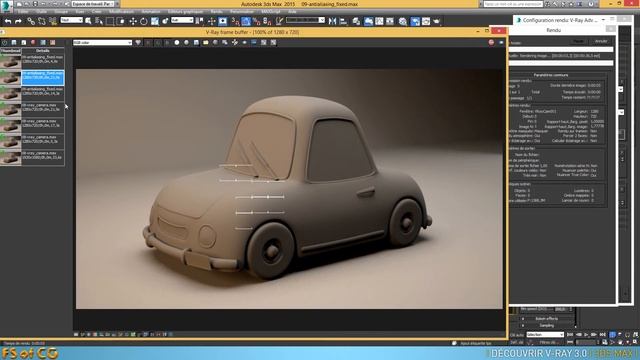Toggle the 3D Snaps button
The height and width of the screenshot is (360, 640).
pyautogui.click(x=235, y=21)
